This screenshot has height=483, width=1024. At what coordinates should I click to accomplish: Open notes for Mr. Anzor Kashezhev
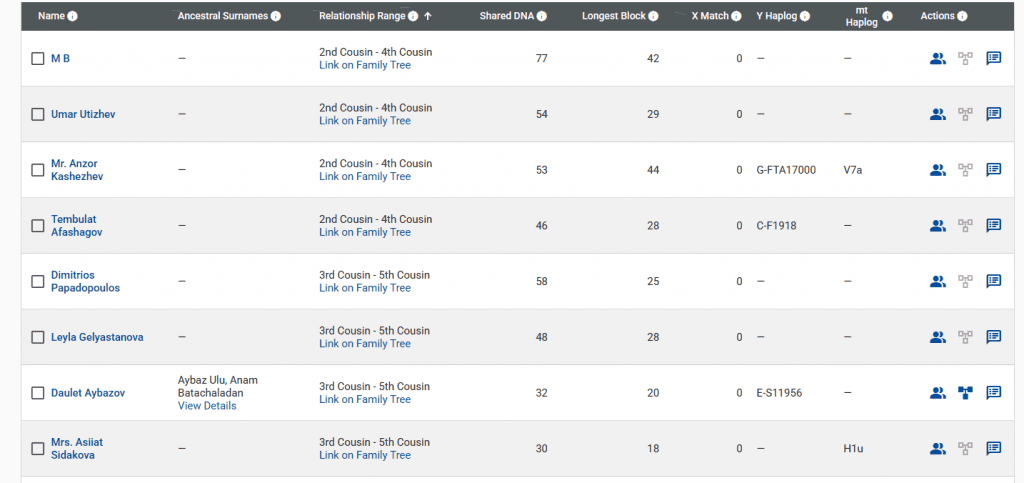point(994,170)
